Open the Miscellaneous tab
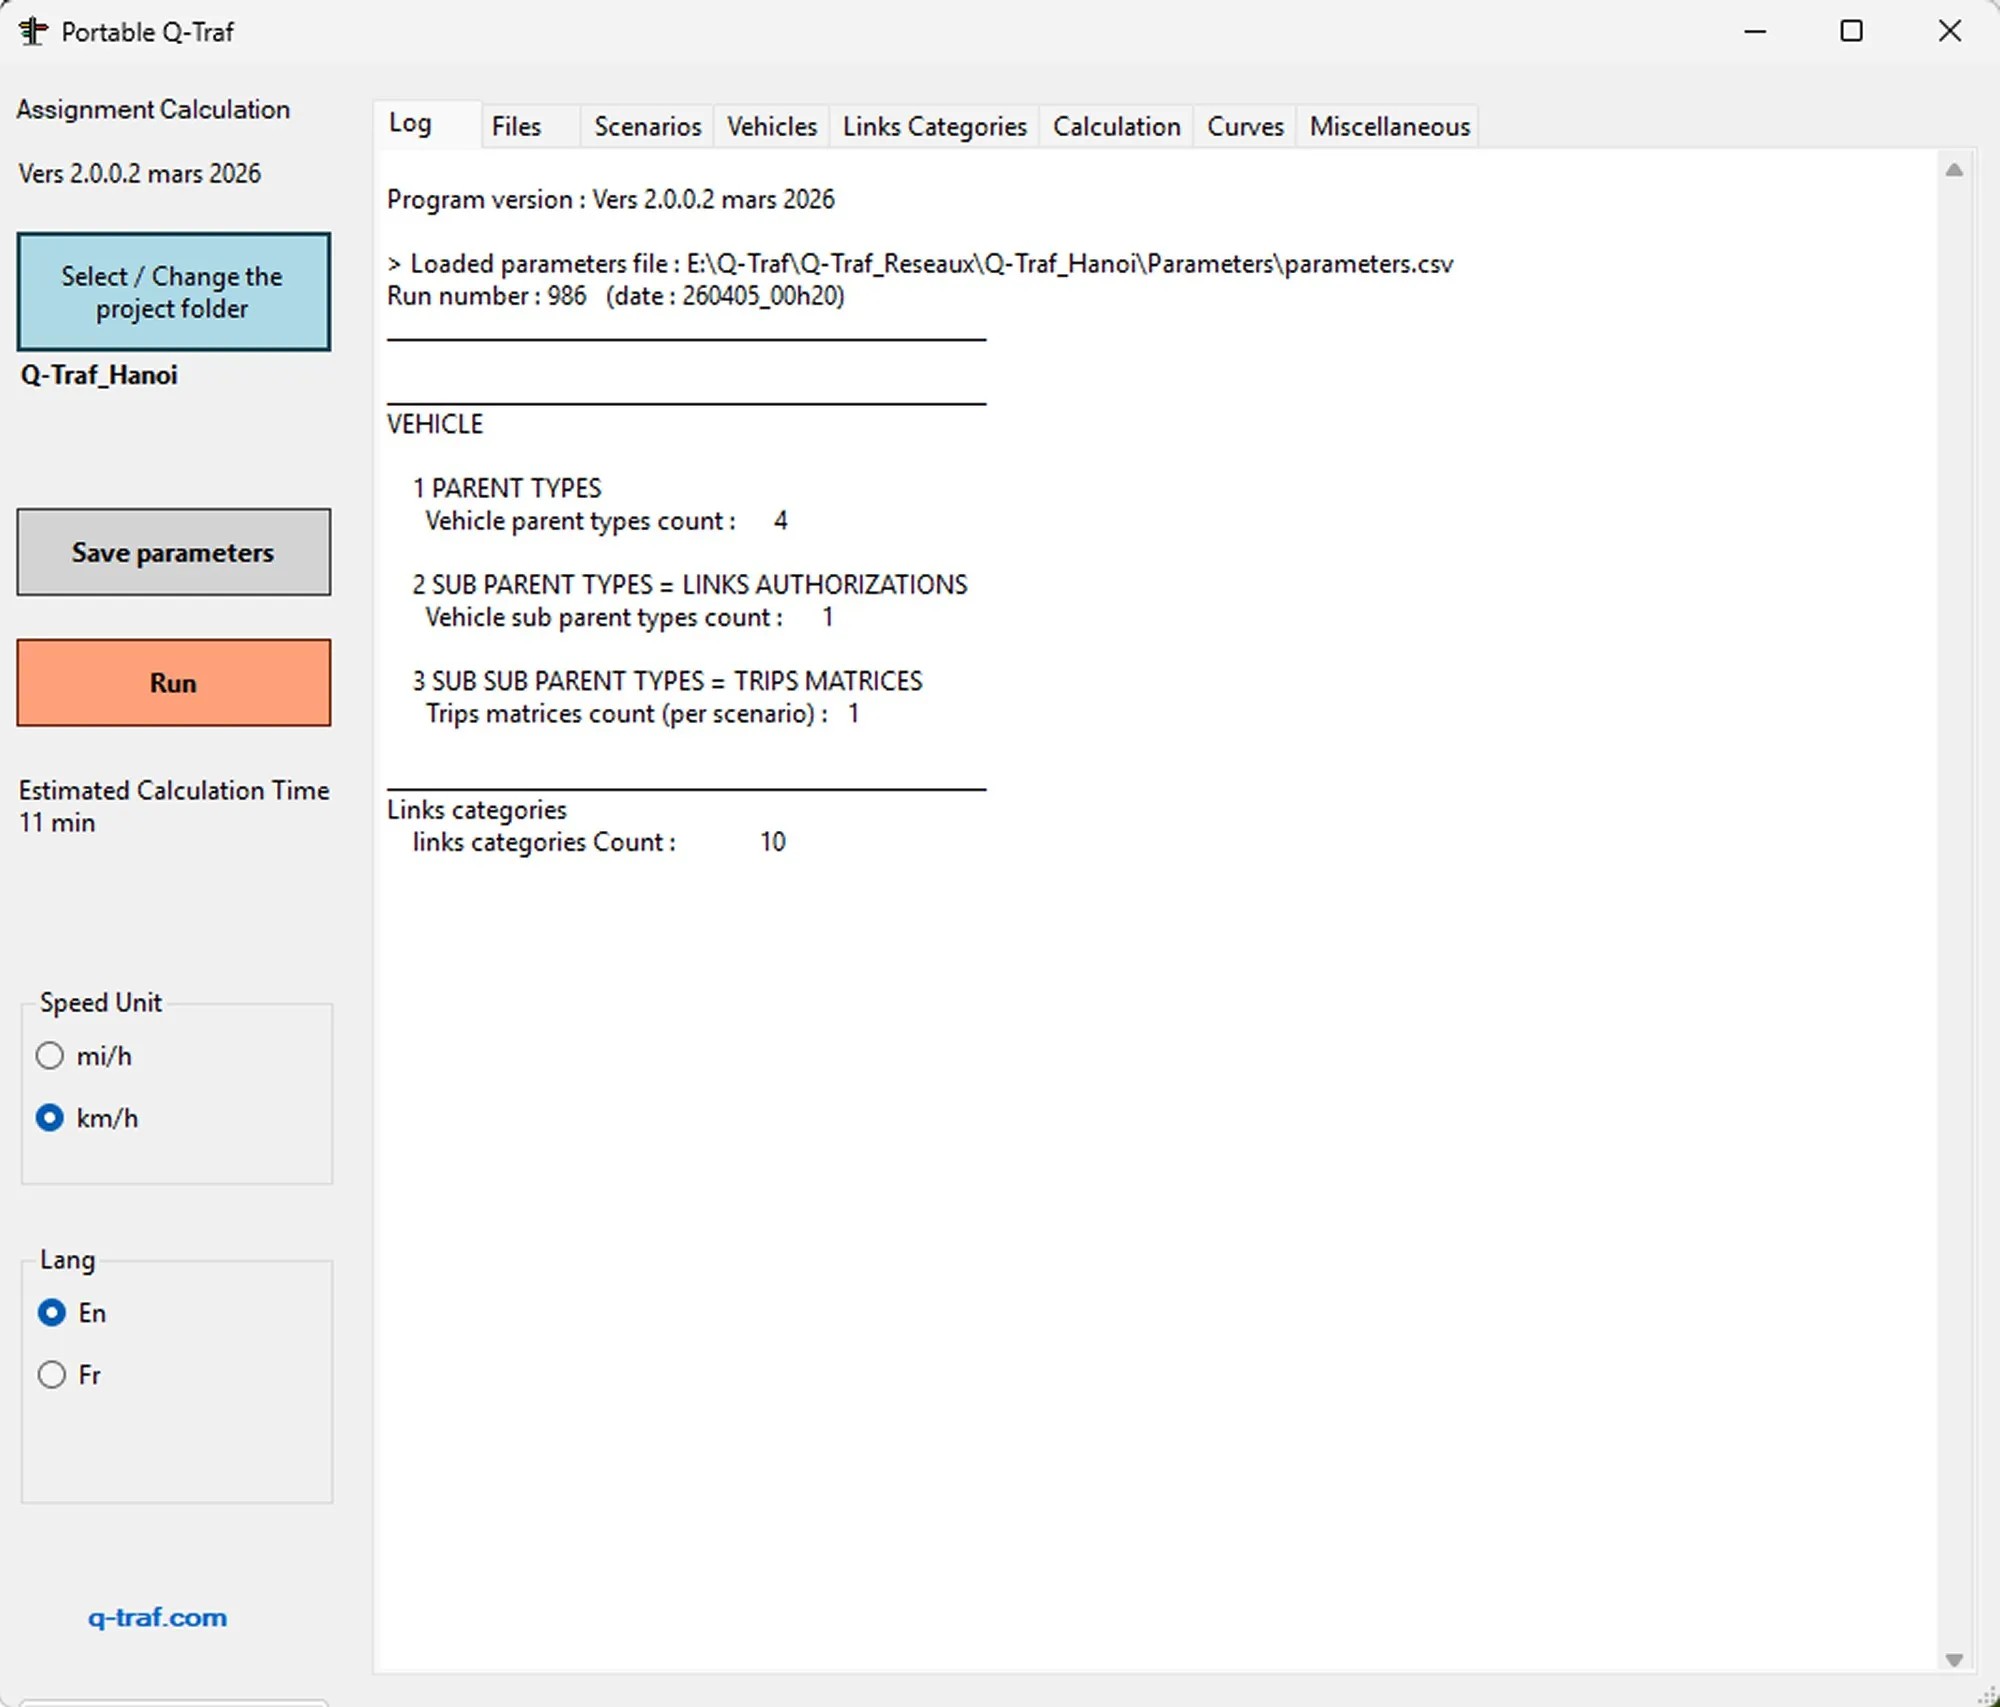The width and height of the screenshot is (2000, 1707). click(x=1389, y=127)
